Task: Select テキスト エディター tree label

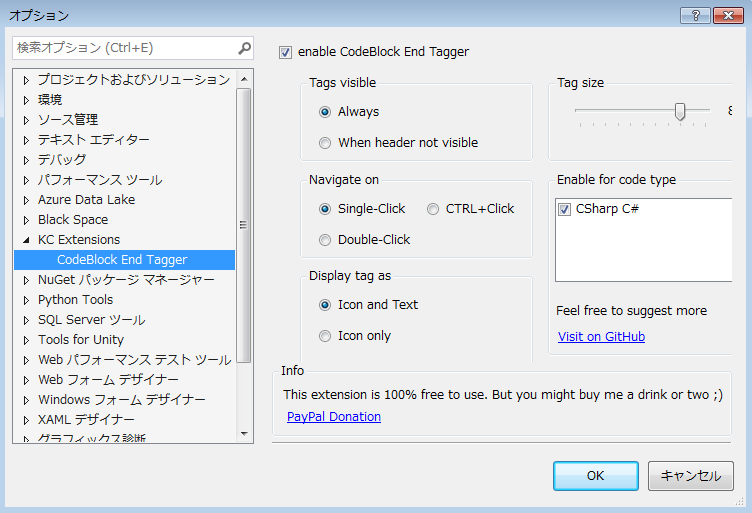Action: coord(94,140)
